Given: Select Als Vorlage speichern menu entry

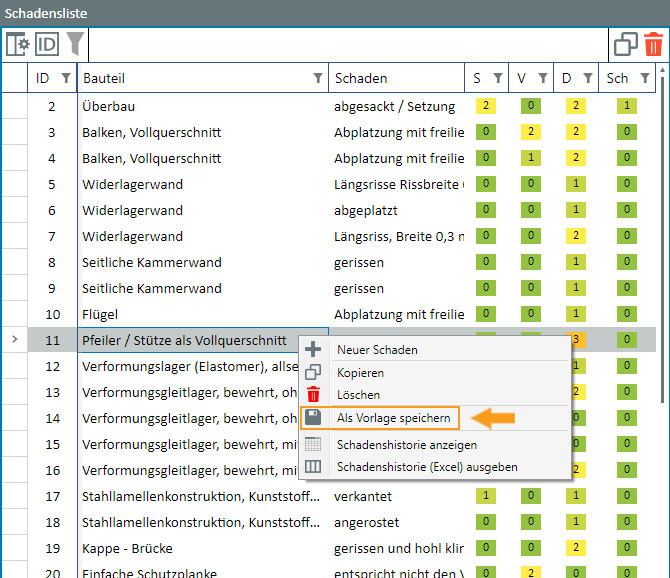Looking at the screenshot, I should pyautogui.click(x=393, y=417).
